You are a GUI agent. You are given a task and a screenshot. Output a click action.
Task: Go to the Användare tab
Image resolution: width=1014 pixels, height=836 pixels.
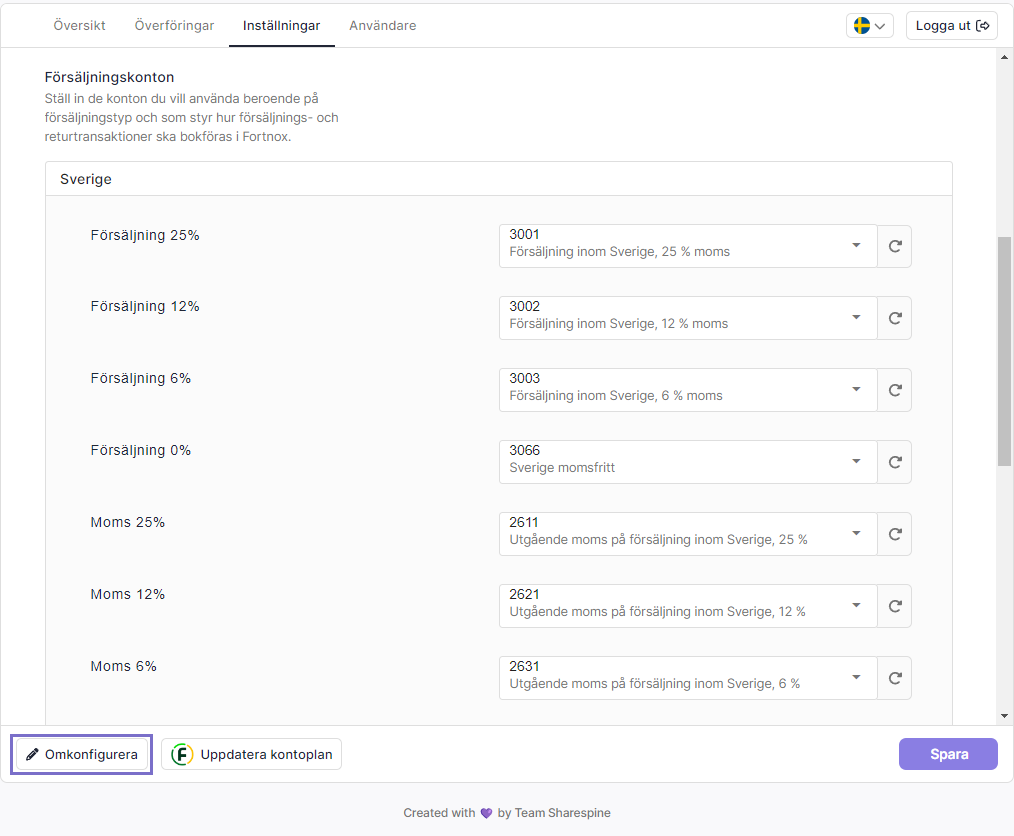(382, 26)
